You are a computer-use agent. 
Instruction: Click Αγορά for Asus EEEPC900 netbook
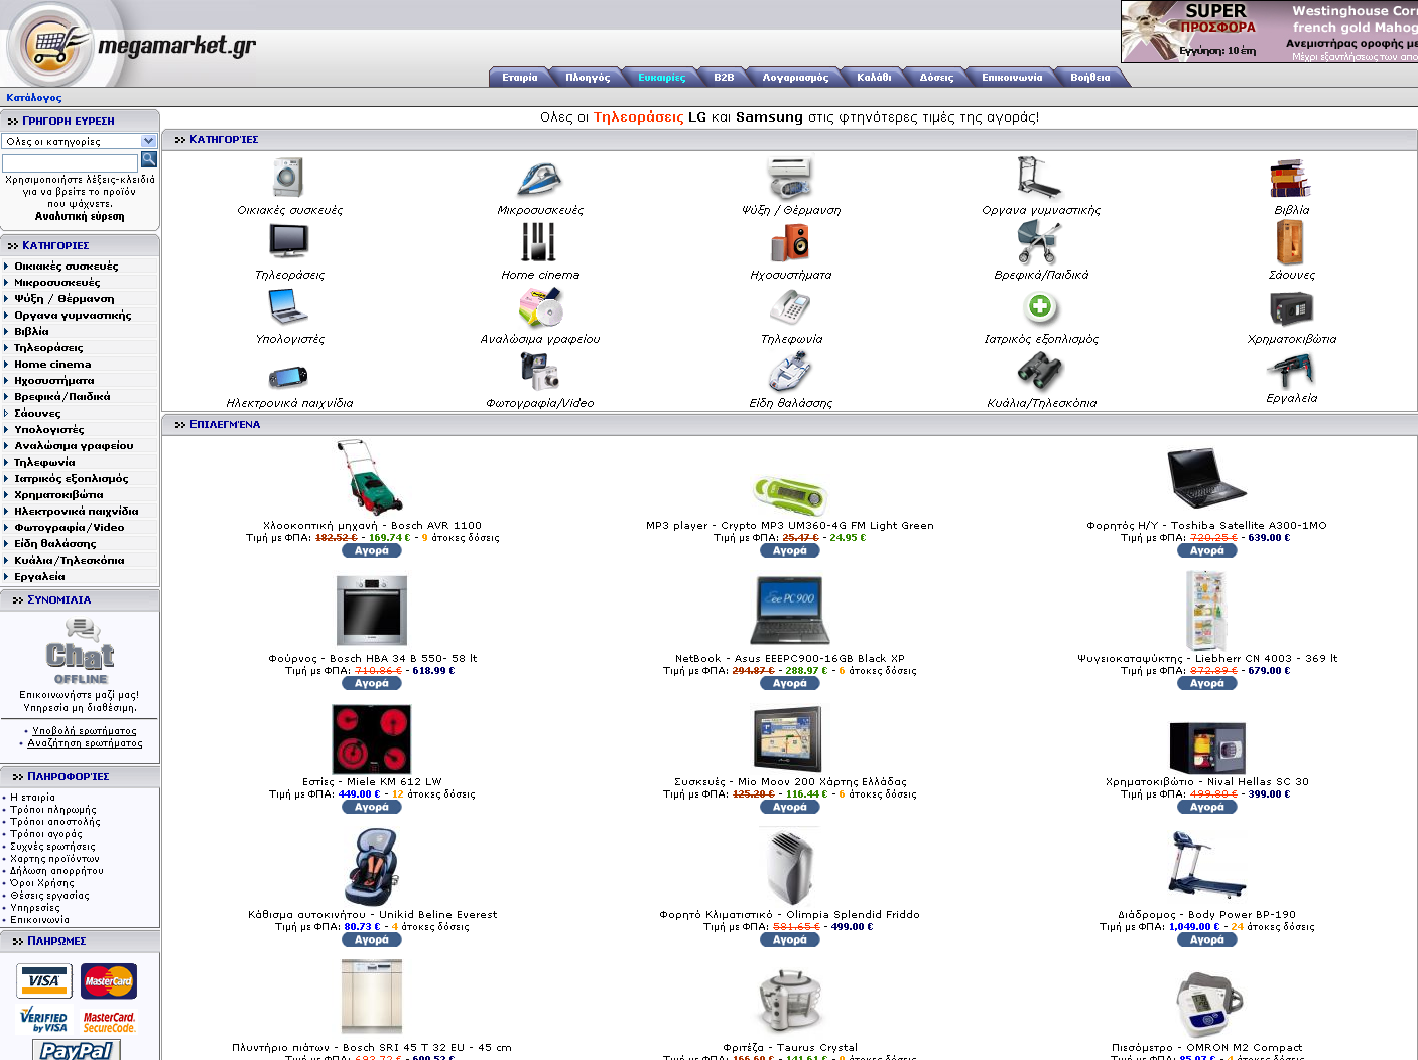tap(790, 684)
